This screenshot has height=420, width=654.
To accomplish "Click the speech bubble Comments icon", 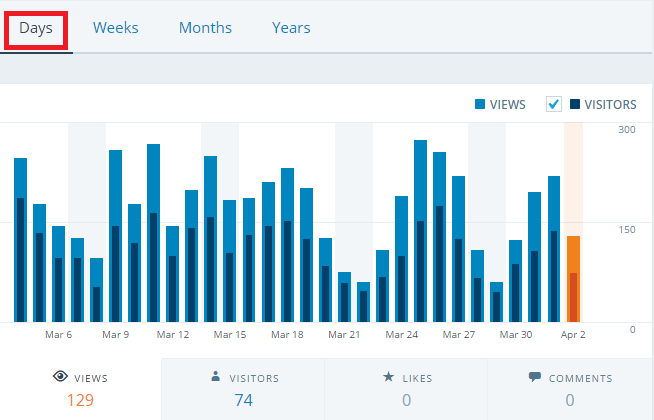I will click(x=534, y=378).
